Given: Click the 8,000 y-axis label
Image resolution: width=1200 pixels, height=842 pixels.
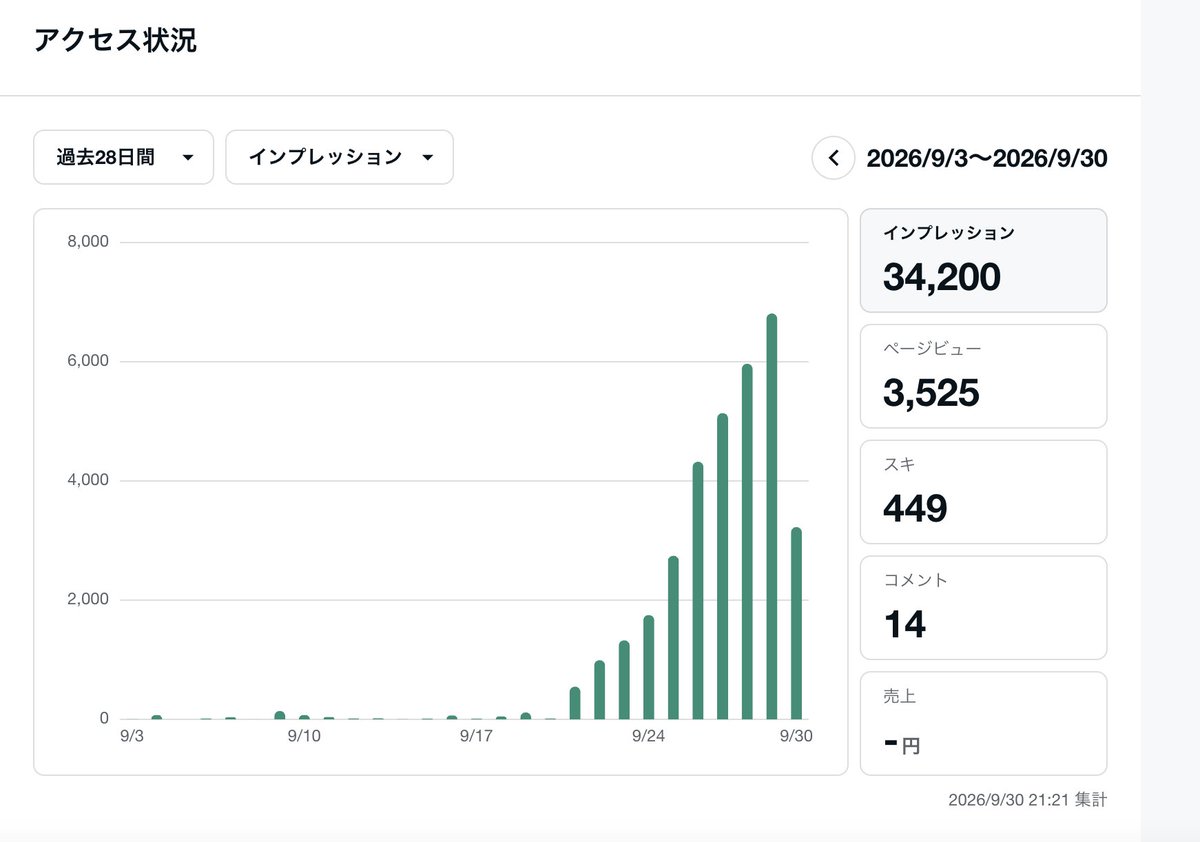Looking at the screenshot, I should 89,242.
